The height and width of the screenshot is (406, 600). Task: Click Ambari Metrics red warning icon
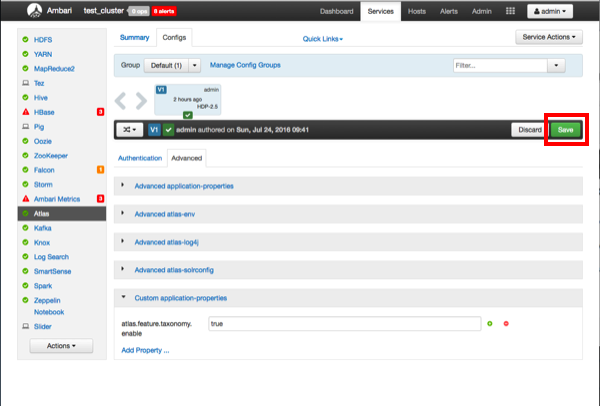pyautogui.click(x=26, y=199)
